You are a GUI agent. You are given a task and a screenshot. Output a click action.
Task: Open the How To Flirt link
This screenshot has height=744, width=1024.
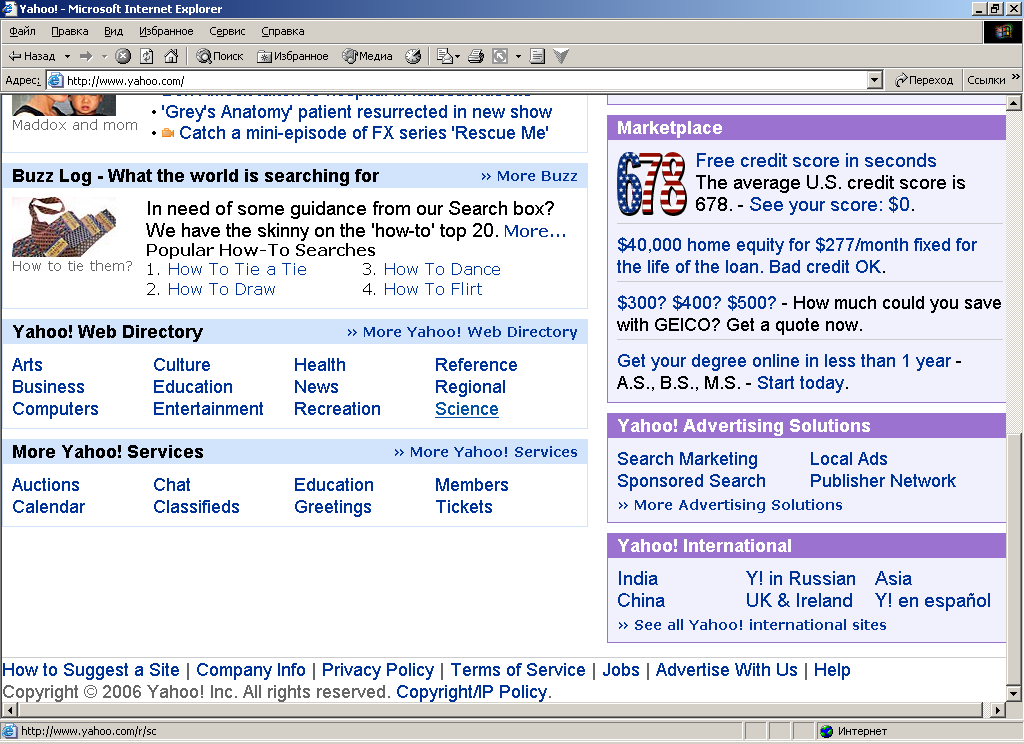tap(433, 289)
